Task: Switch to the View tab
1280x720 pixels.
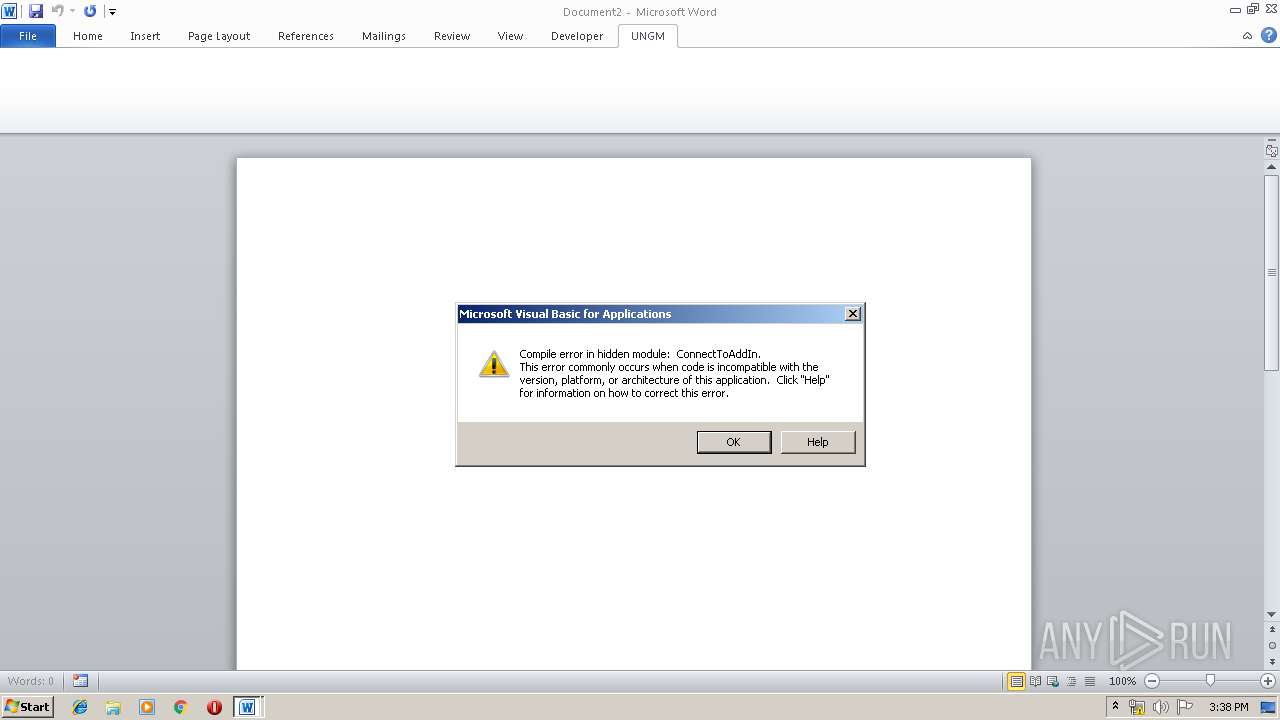Action: click(x=511, y=36)
